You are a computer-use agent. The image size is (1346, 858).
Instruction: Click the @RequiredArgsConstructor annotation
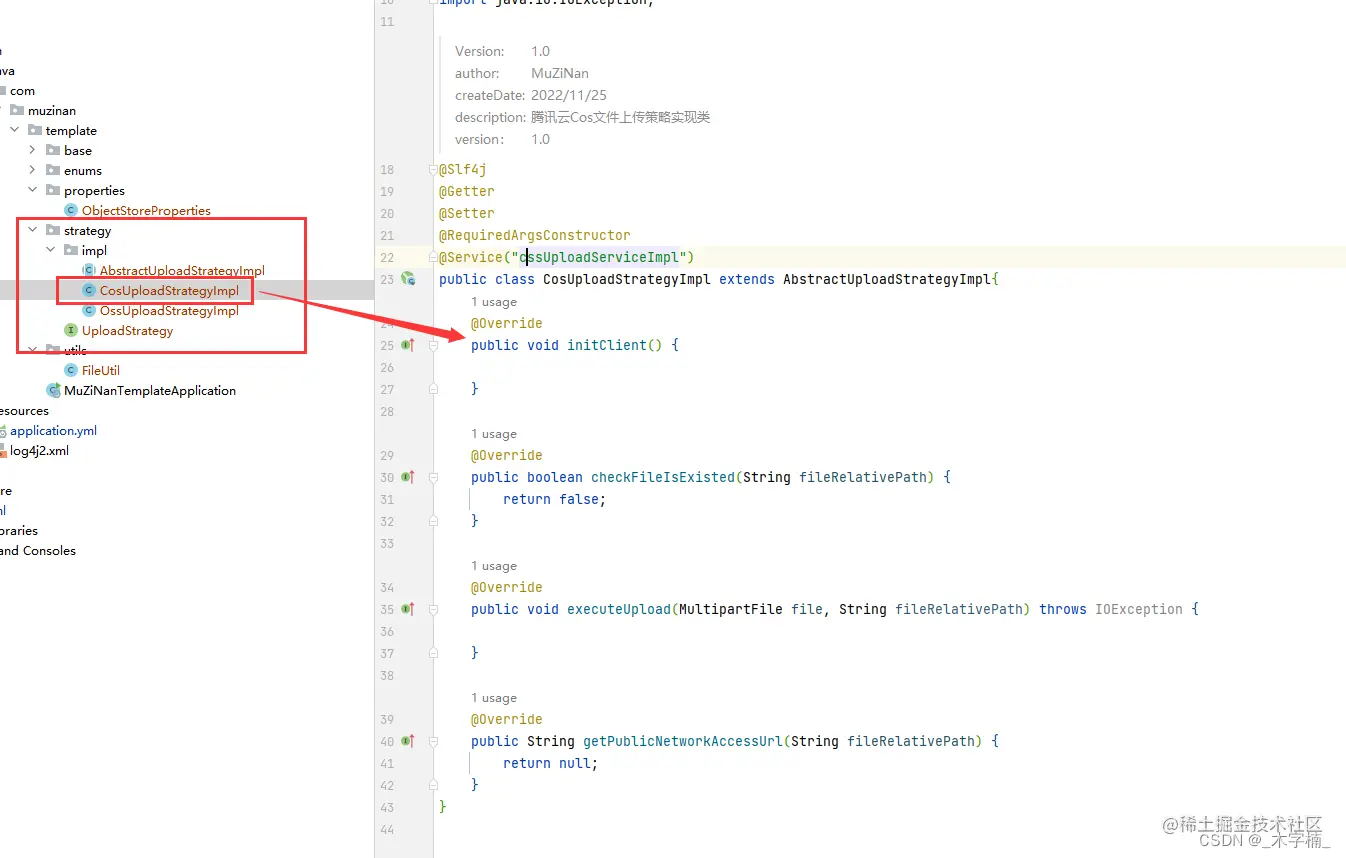535,235
